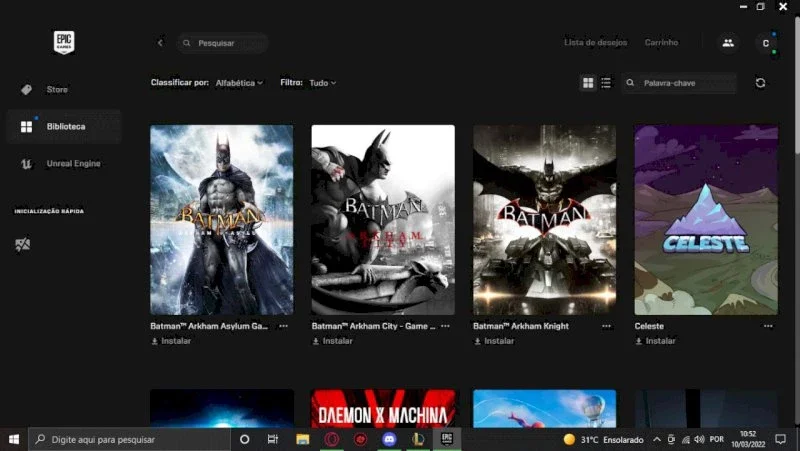Screen dimensions: 800x451
Task: Open the Batman Arkham Asylum cover
Action: click(x=221, y=219)
